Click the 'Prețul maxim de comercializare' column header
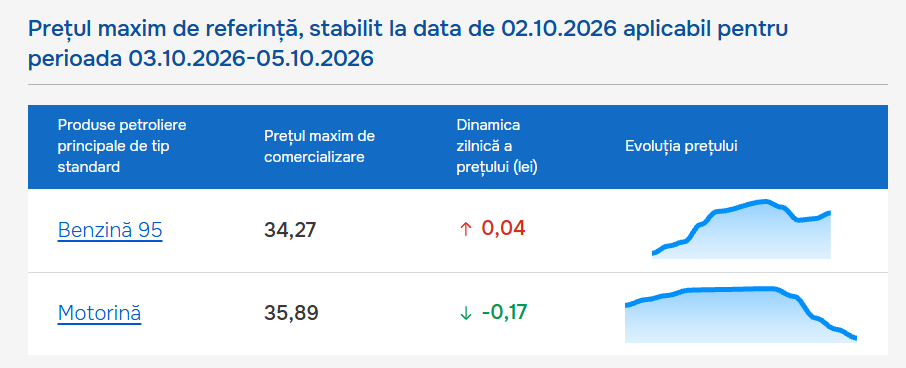Image resolution: width=906 pixels, height=368 pixels. (320, 146)
